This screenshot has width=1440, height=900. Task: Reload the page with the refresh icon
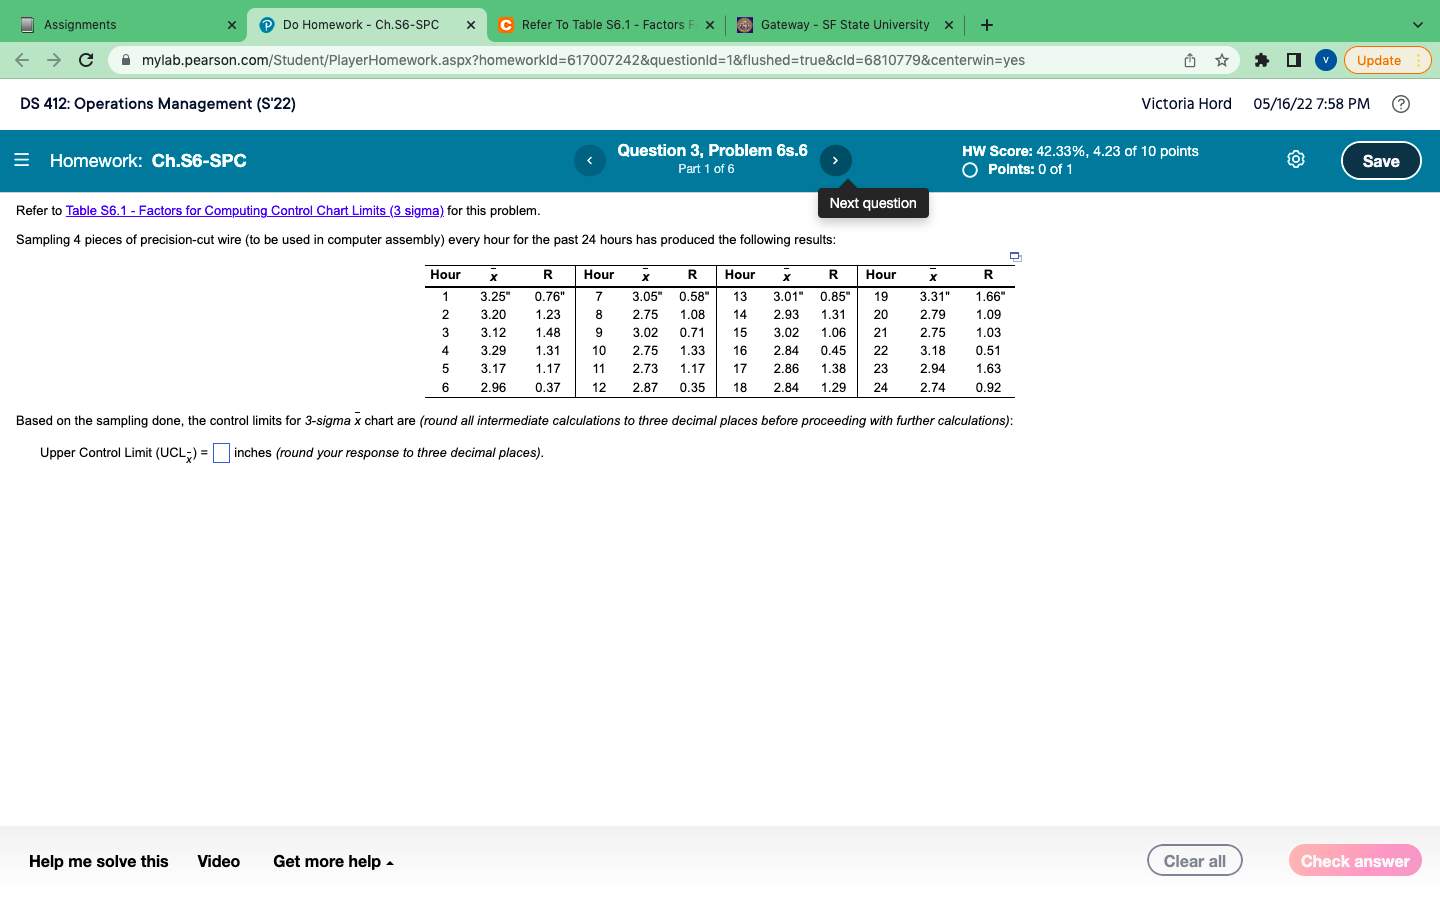(85, 60)
